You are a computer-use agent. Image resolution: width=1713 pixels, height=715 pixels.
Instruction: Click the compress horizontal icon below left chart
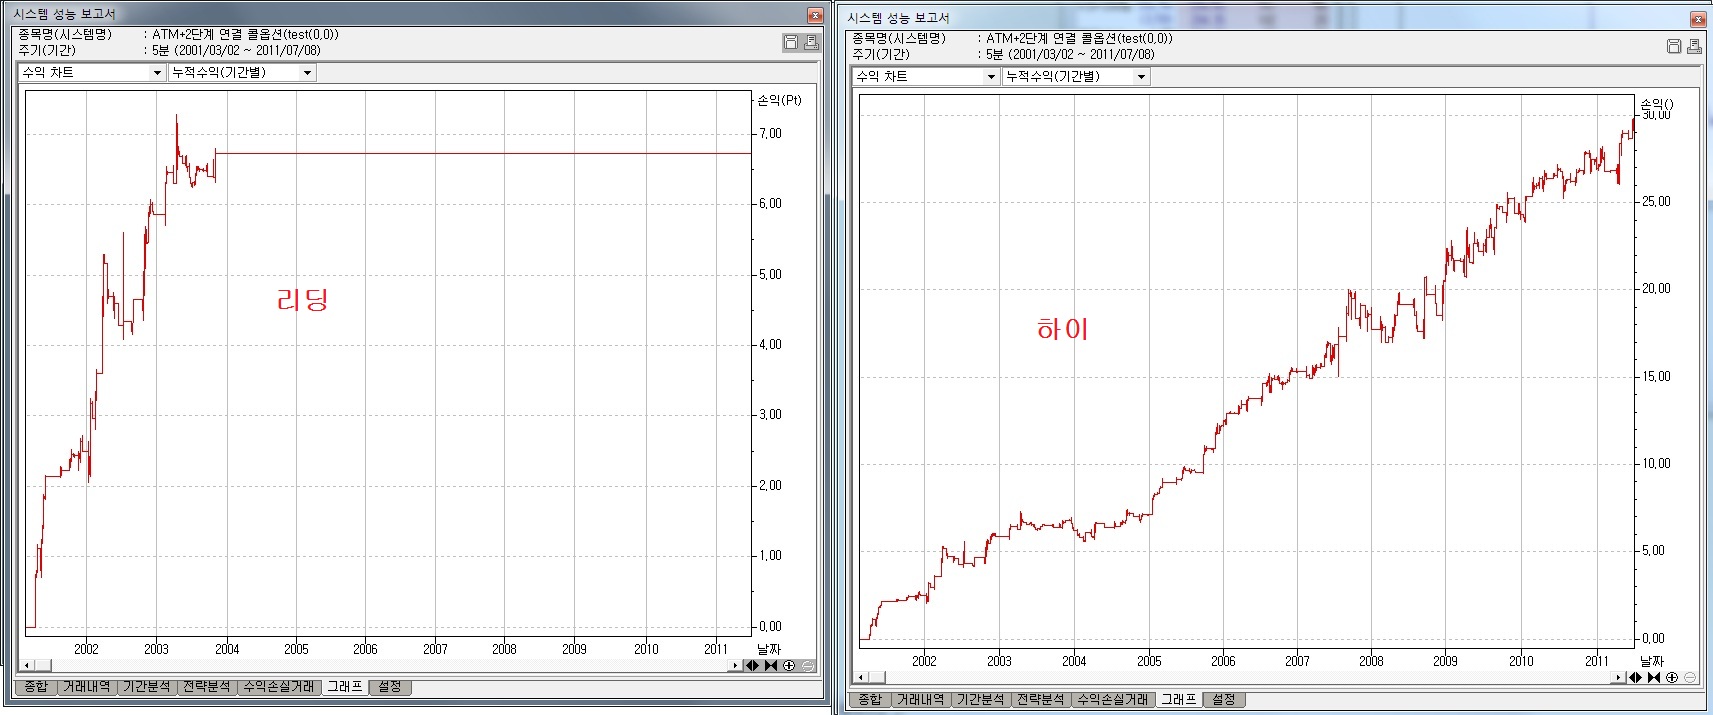point(771,666)
